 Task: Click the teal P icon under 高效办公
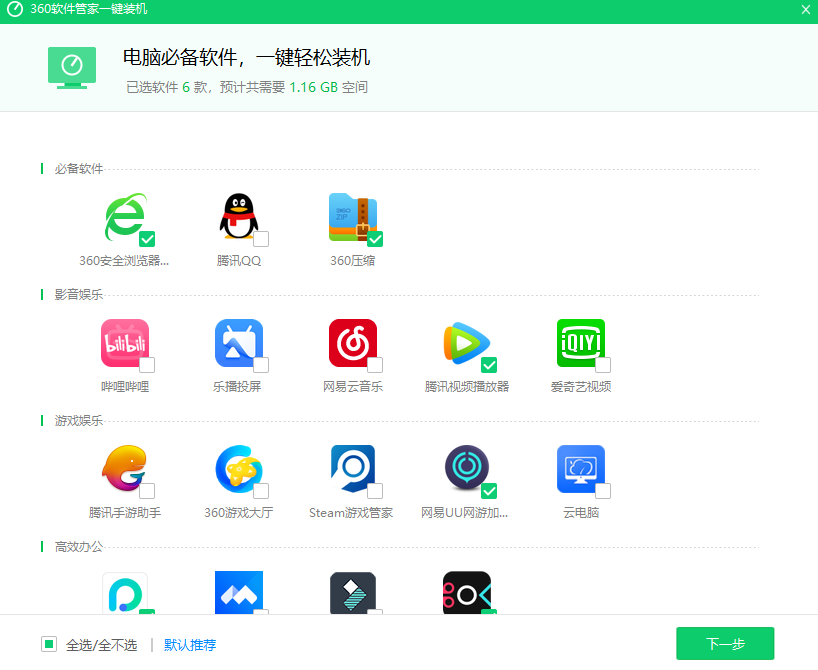125,593
